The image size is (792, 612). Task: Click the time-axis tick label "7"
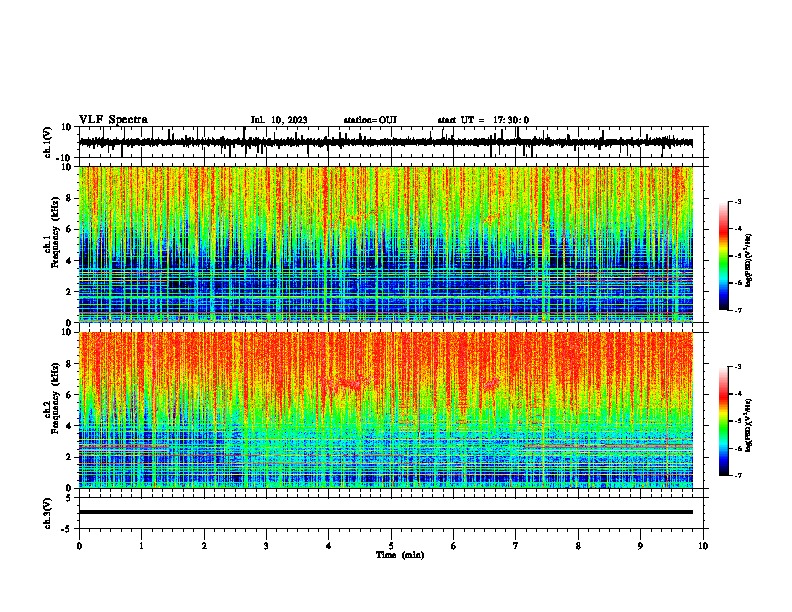tap(516, 546)
